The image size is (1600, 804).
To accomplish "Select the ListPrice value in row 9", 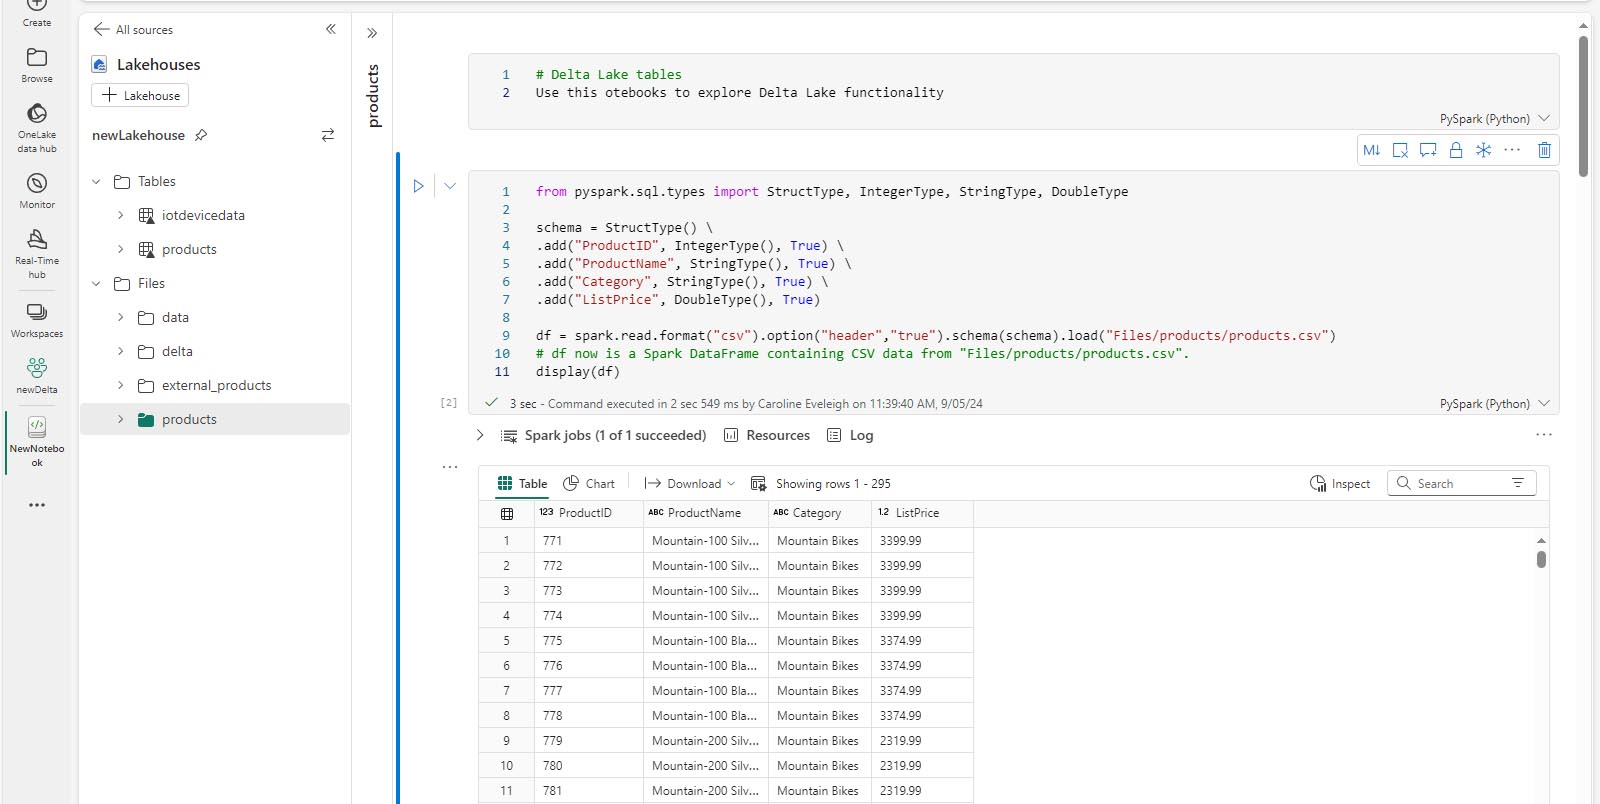I will [922, 740].
